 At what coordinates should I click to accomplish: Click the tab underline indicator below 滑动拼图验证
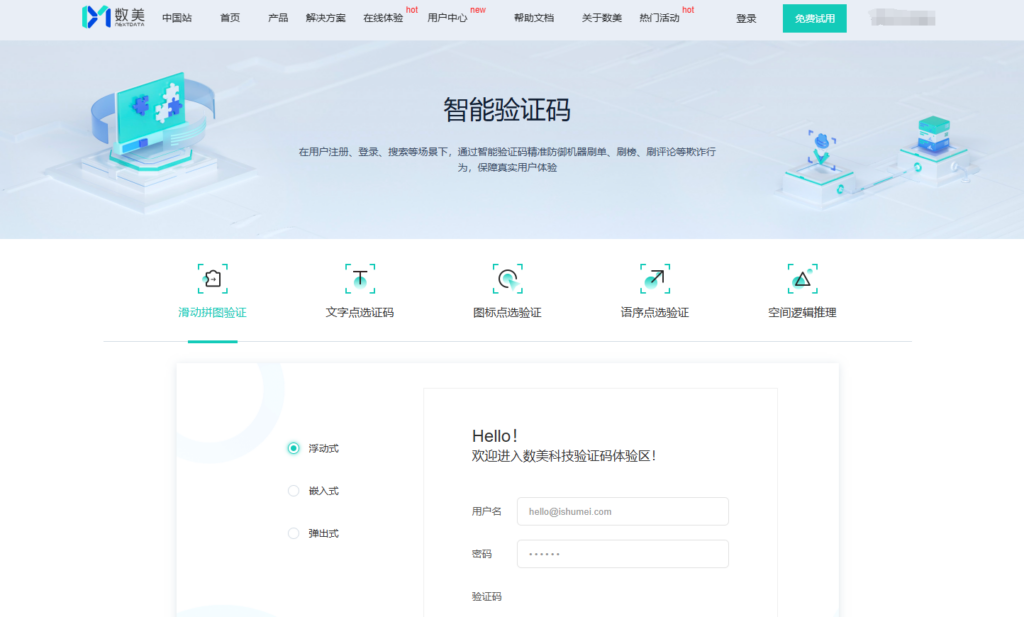pos(212,341)
